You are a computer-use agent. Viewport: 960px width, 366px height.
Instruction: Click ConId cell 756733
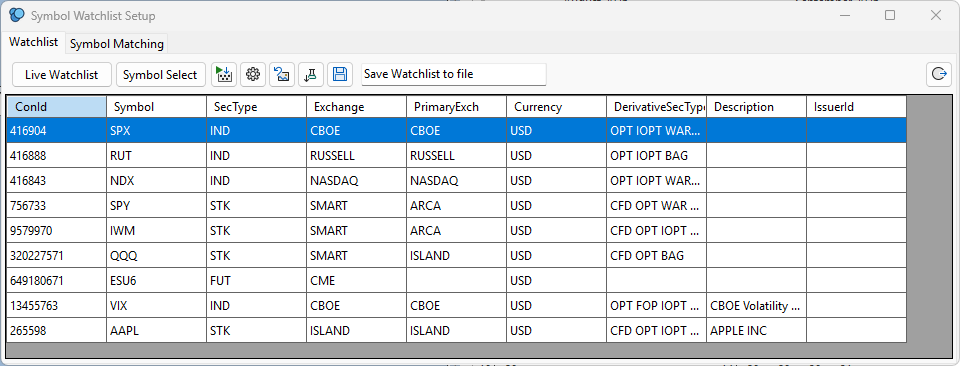point(56,206)
